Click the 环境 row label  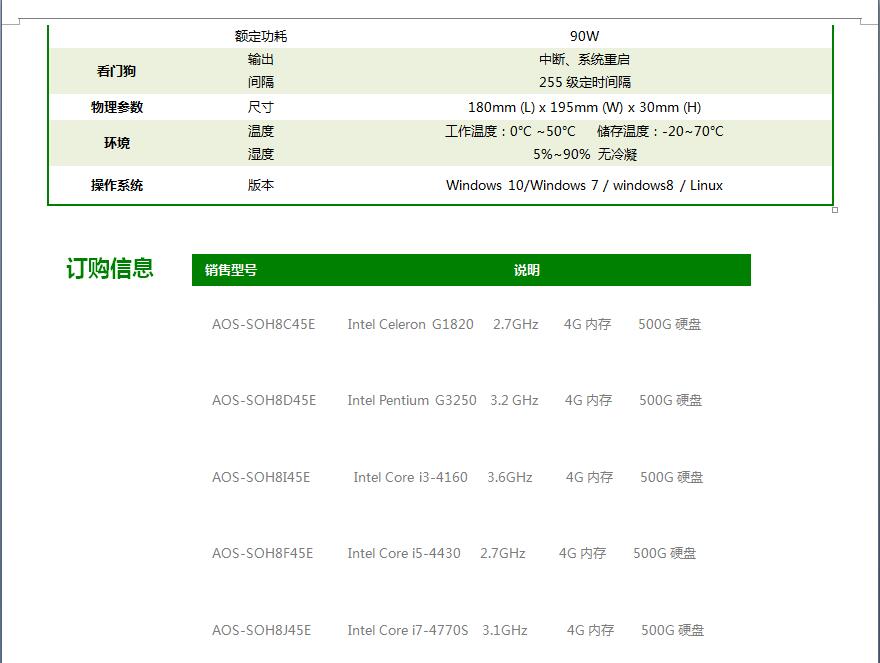(117, 143)
